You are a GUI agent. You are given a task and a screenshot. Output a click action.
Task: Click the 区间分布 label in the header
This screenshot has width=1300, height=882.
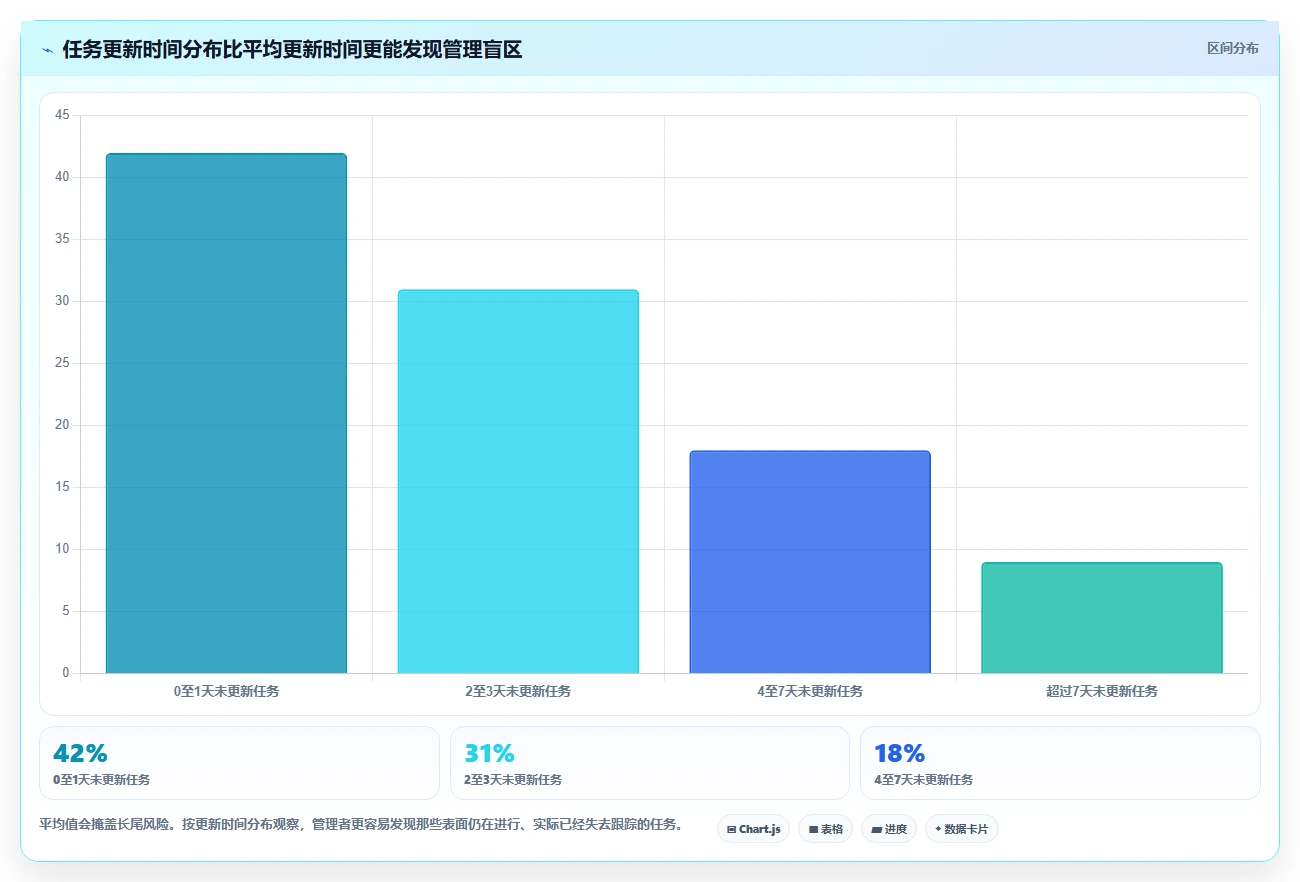point(1232,48)
